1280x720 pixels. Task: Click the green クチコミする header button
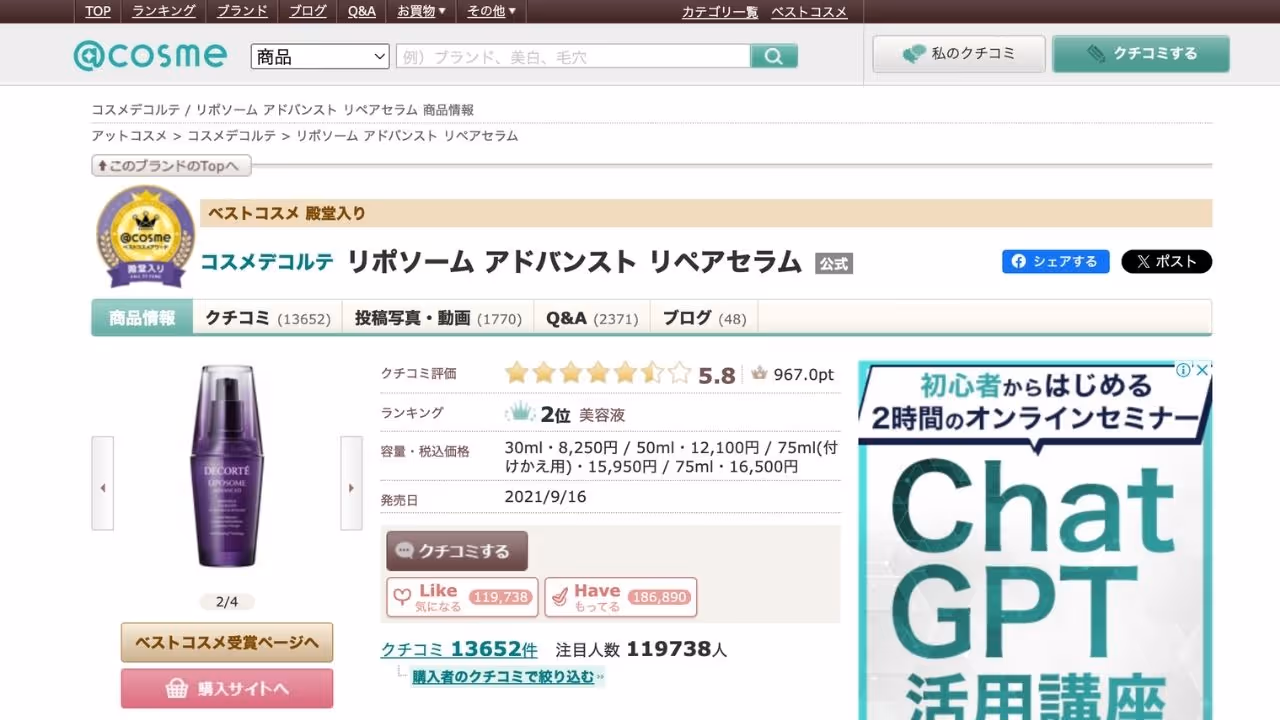[1141, 54]
